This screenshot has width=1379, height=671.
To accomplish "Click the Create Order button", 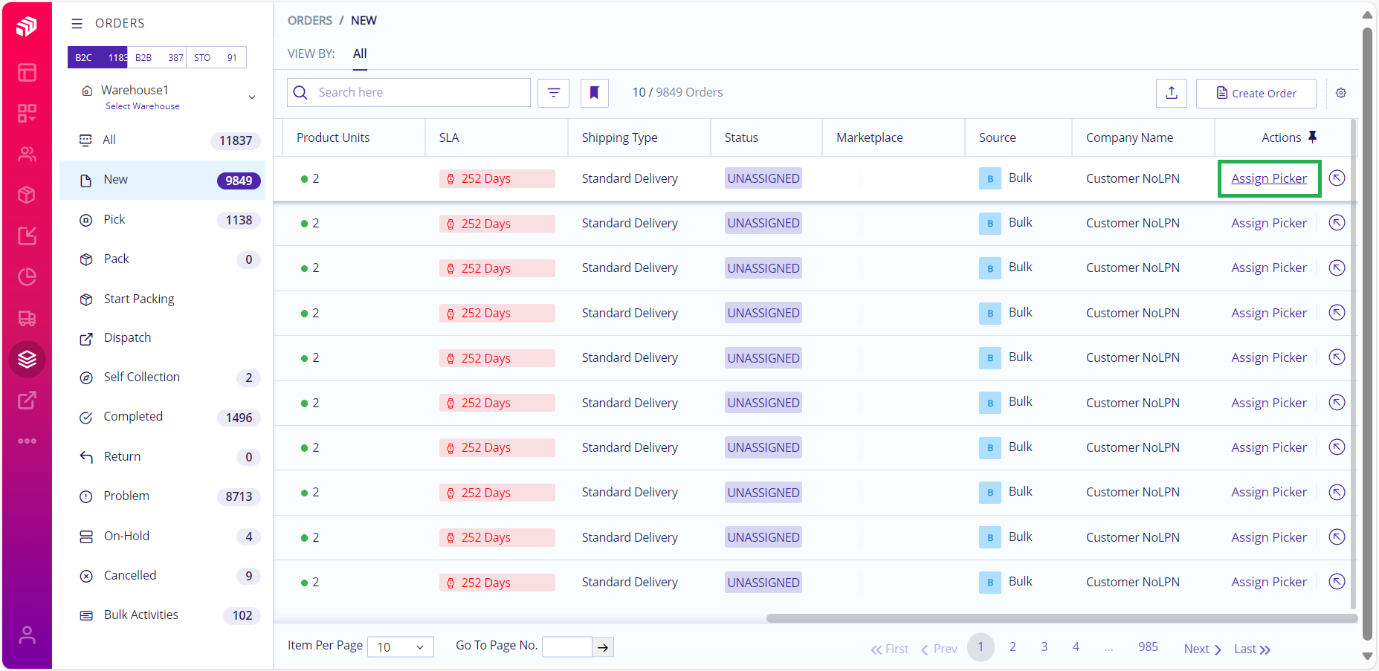I will pyautogui.click(x=1256, y=93).
